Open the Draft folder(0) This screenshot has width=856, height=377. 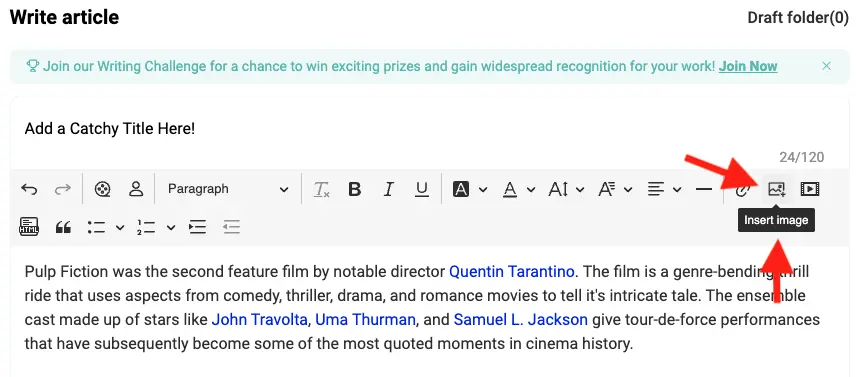pos(798,17)
